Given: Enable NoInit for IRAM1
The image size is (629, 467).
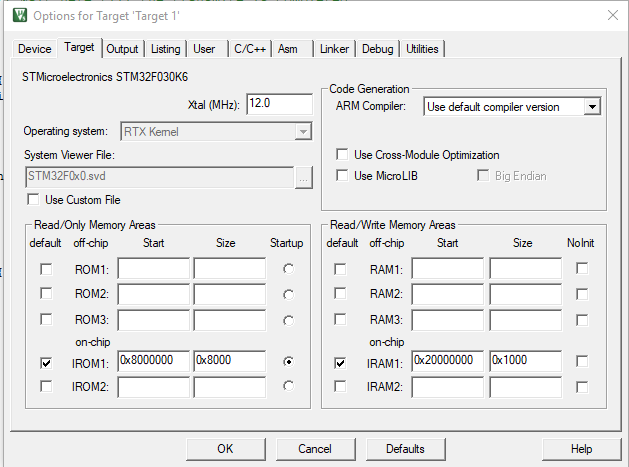Looking at the screenshot, I should tap(582, 361).
